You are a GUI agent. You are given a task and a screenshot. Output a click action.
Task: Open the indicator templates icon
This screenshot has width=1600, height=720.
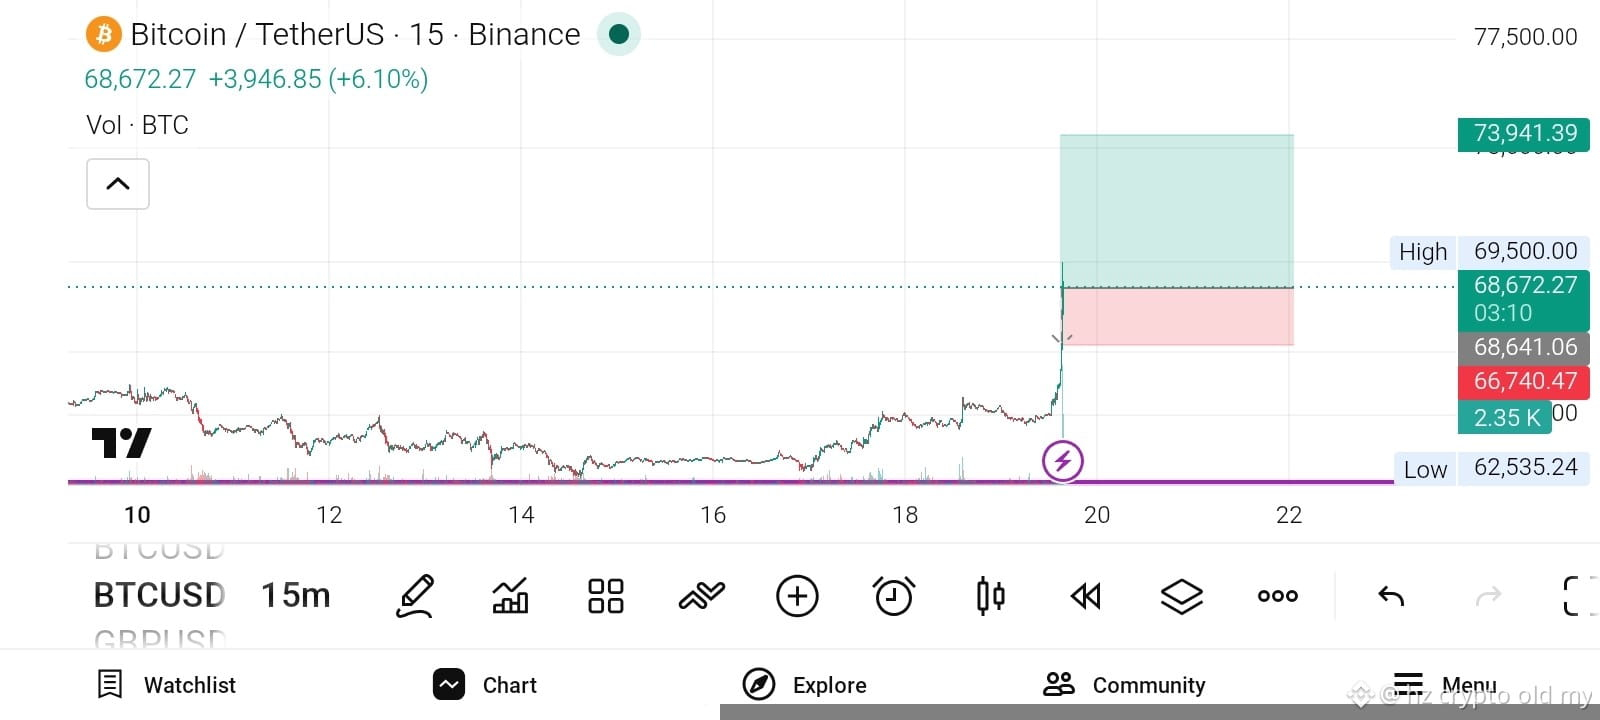[701, 596]
